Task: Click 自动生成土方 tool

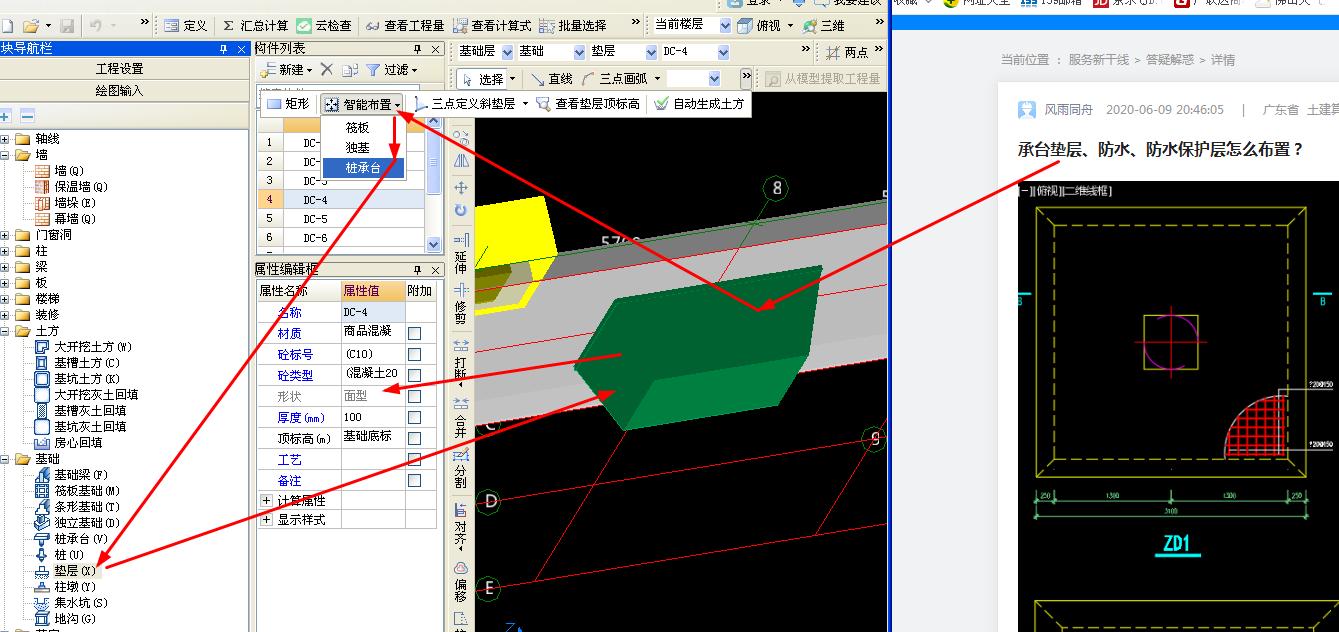Action: click(699, 103)
